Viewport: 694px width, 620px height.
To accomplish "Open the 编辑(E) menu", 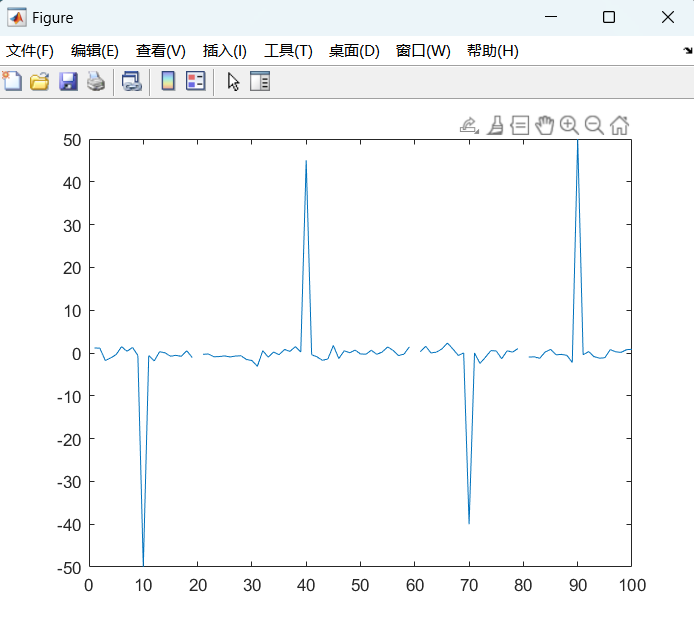I will (x=95, y=51).
